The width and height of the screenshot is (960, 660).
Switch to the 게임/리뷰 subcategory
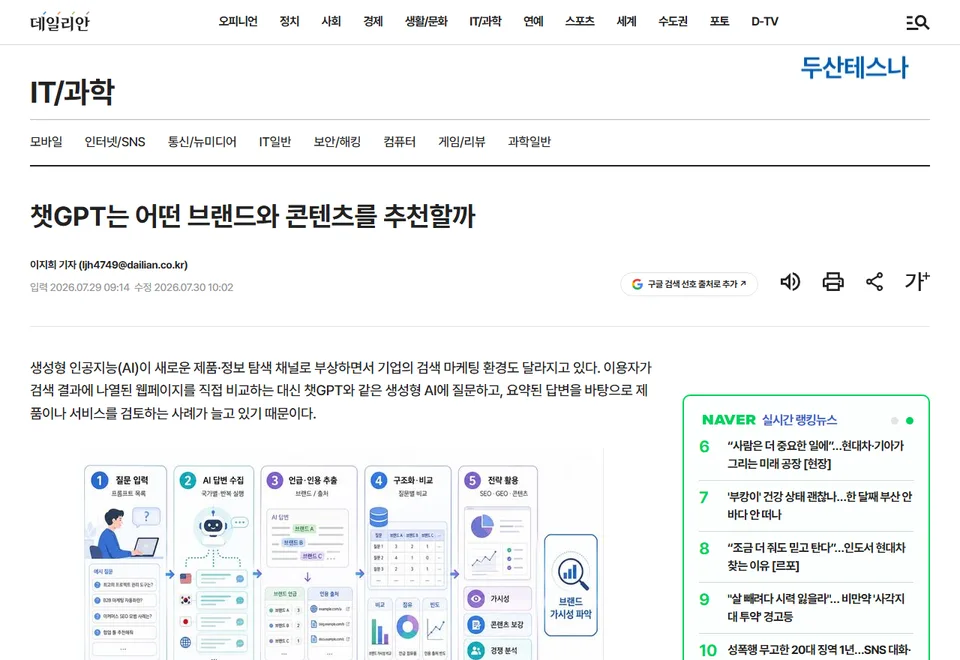tap(462, 141)
